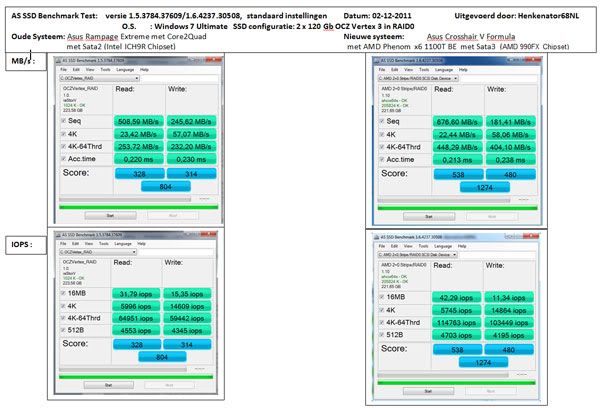Click the app icon in the AS SSD 1.6 MB/s window title bar

tap(376, 60)
